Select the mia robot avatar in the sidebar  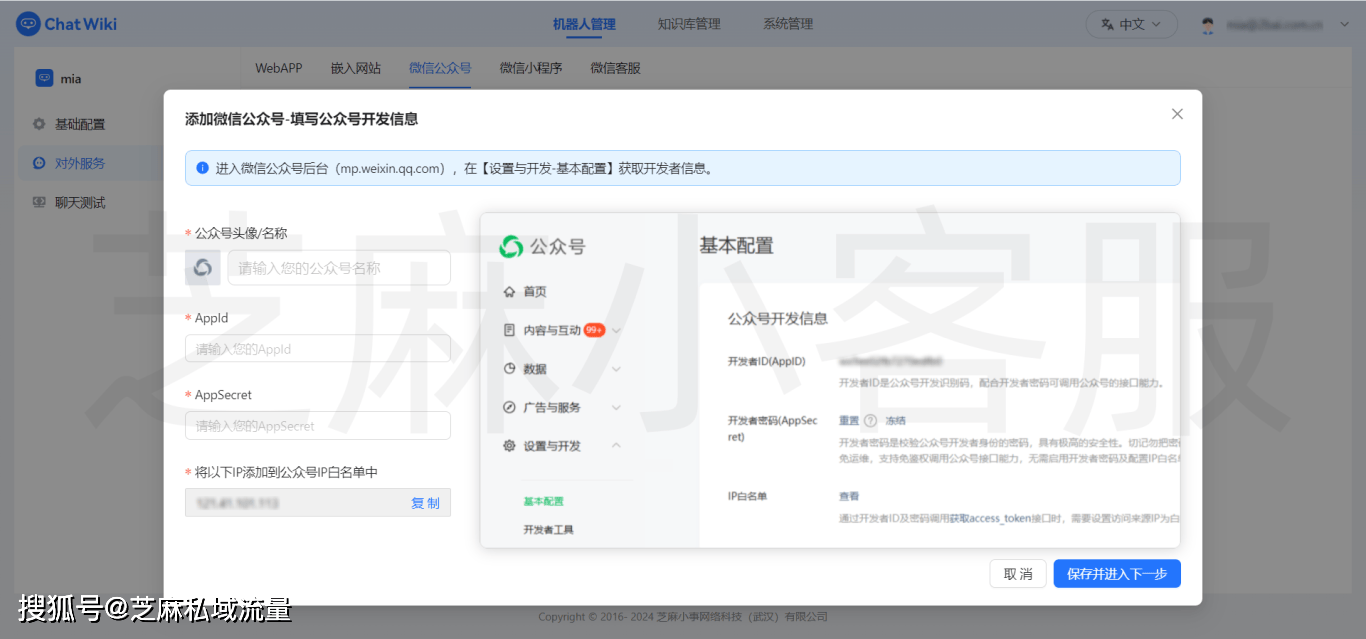[x=43, y=77]
